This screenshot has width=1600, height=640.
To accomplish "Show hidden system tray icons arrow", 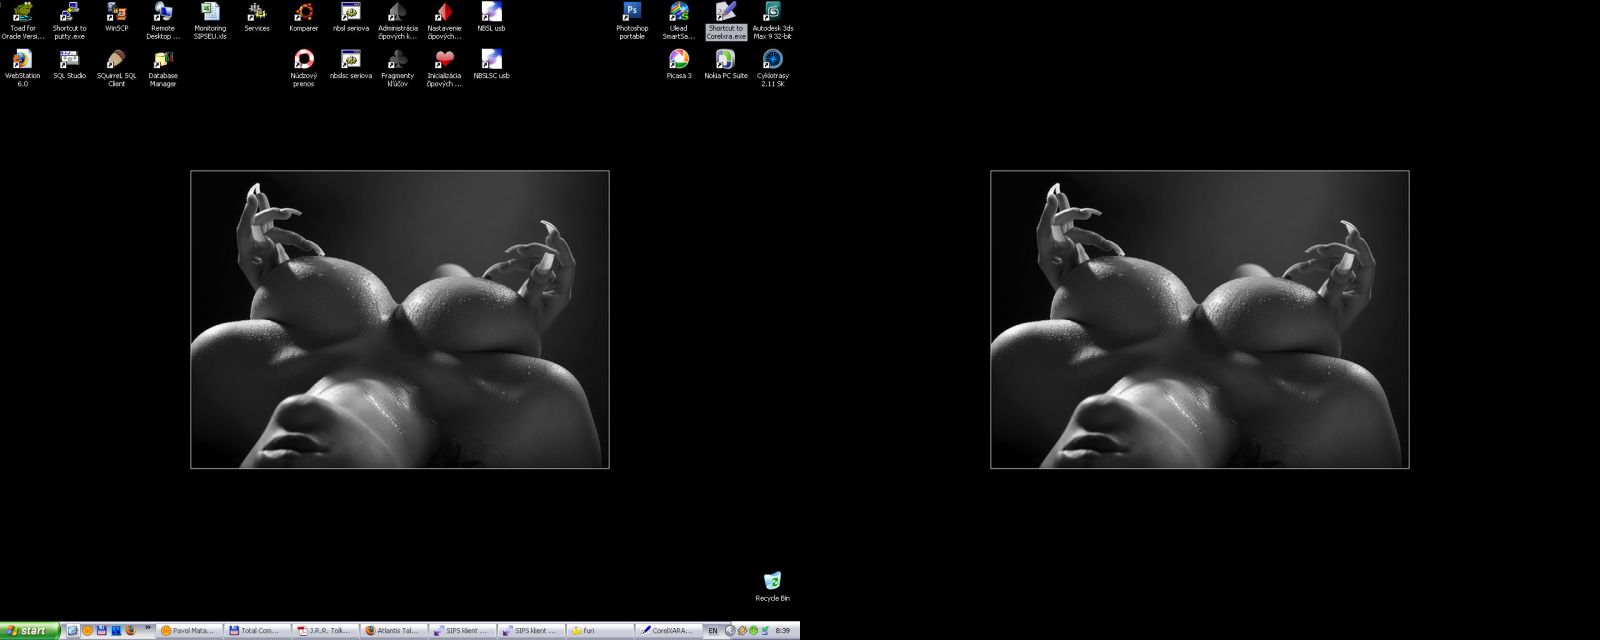I will point(729,631).
